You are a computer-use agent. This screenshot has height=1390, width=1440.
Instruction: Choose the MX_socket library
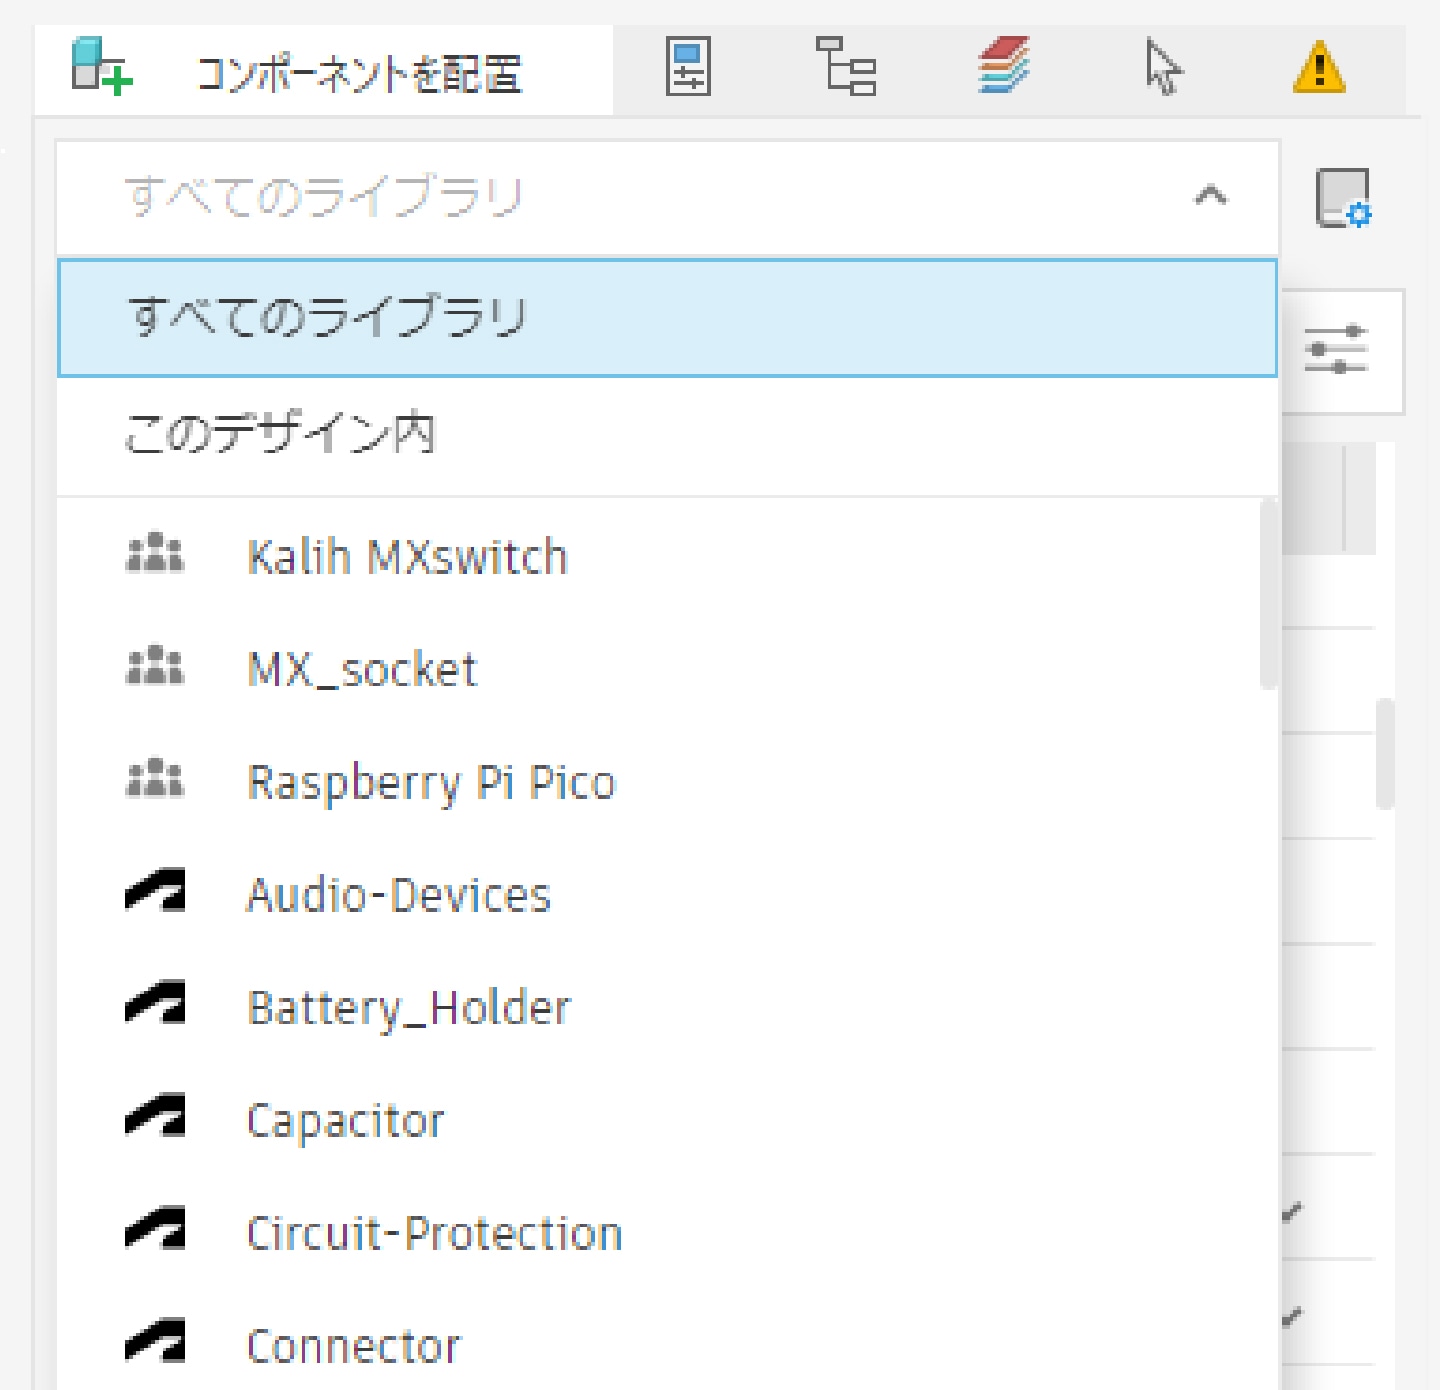[362, 670]
